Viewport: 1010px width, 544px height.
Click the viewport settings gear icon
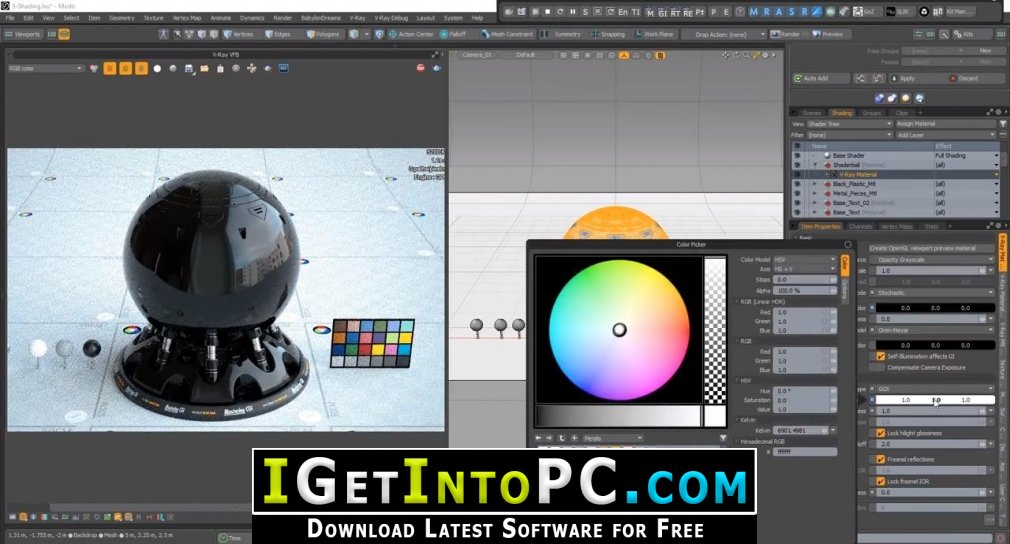click(x=765, y=55)
